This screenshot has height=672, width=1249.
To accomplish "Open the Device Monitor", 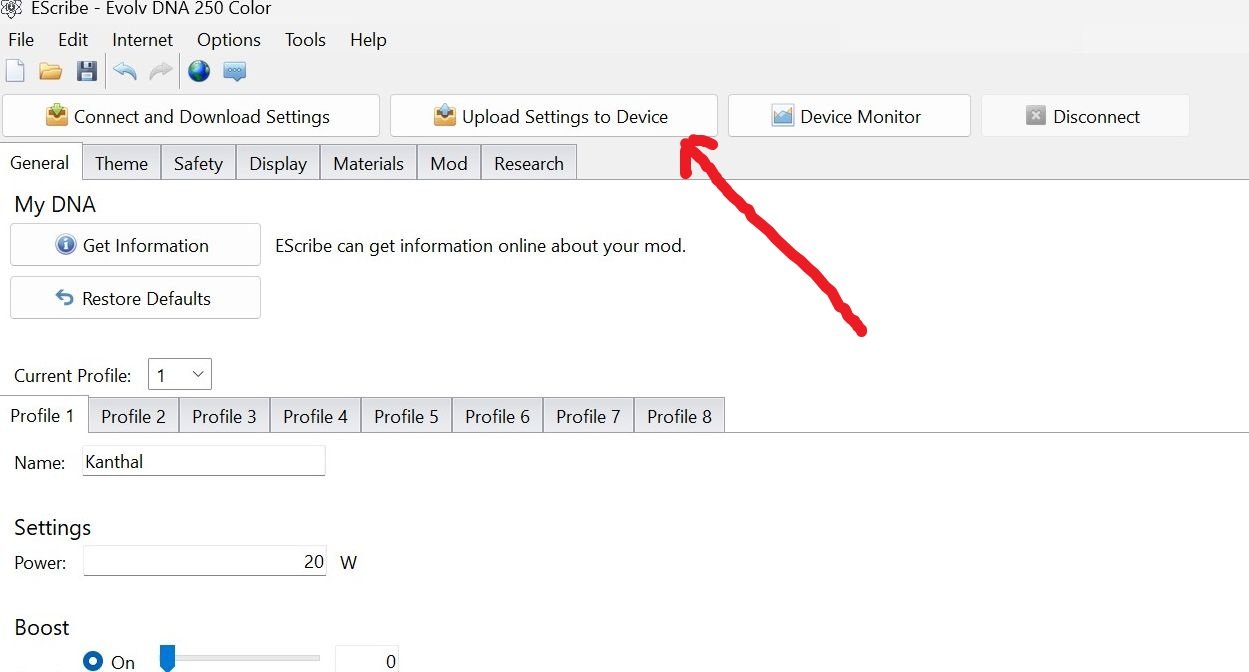I will pyautogui.click(x=848, y=116).
